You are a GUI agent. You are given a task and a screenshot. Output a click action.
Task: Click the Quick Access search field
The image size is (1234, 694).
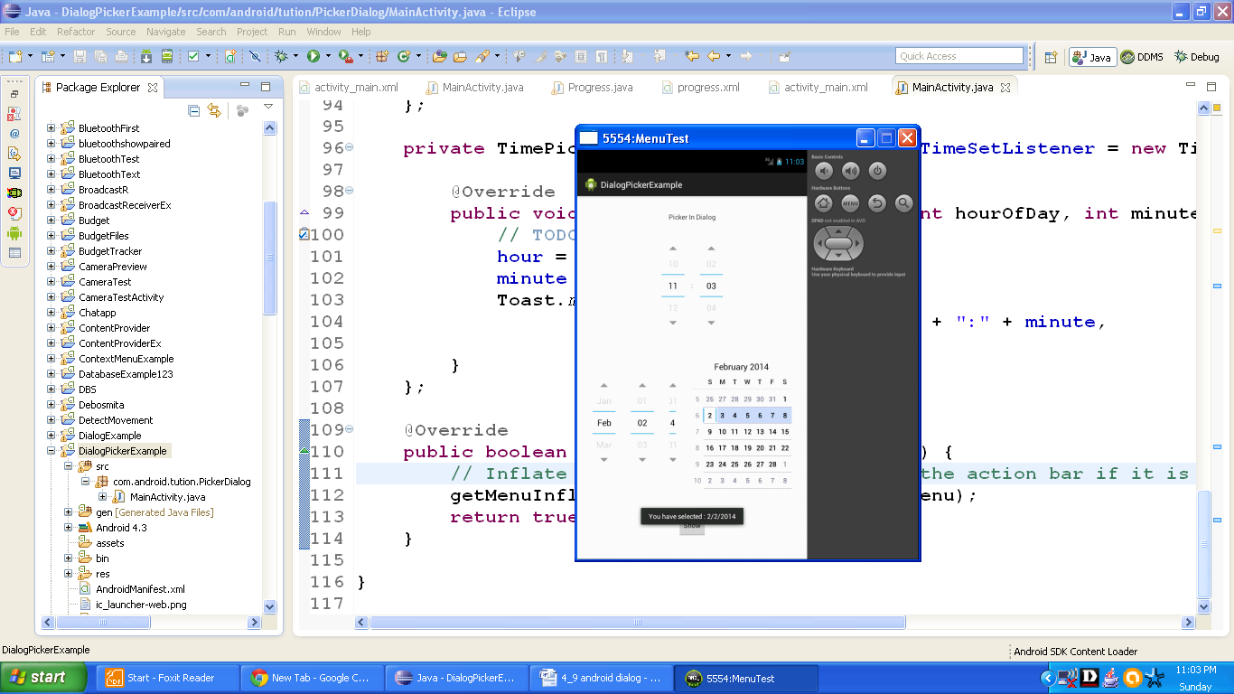959,56
